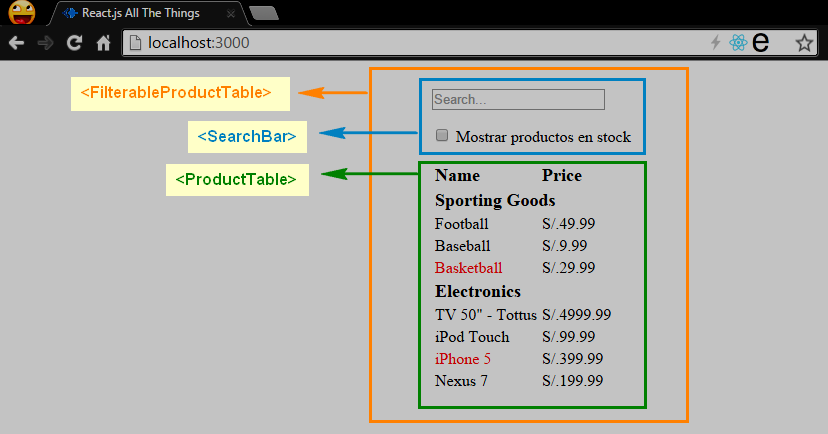Click the browser forward arrow
Viewport: 828px width, 434px height.
click(45, 43)
